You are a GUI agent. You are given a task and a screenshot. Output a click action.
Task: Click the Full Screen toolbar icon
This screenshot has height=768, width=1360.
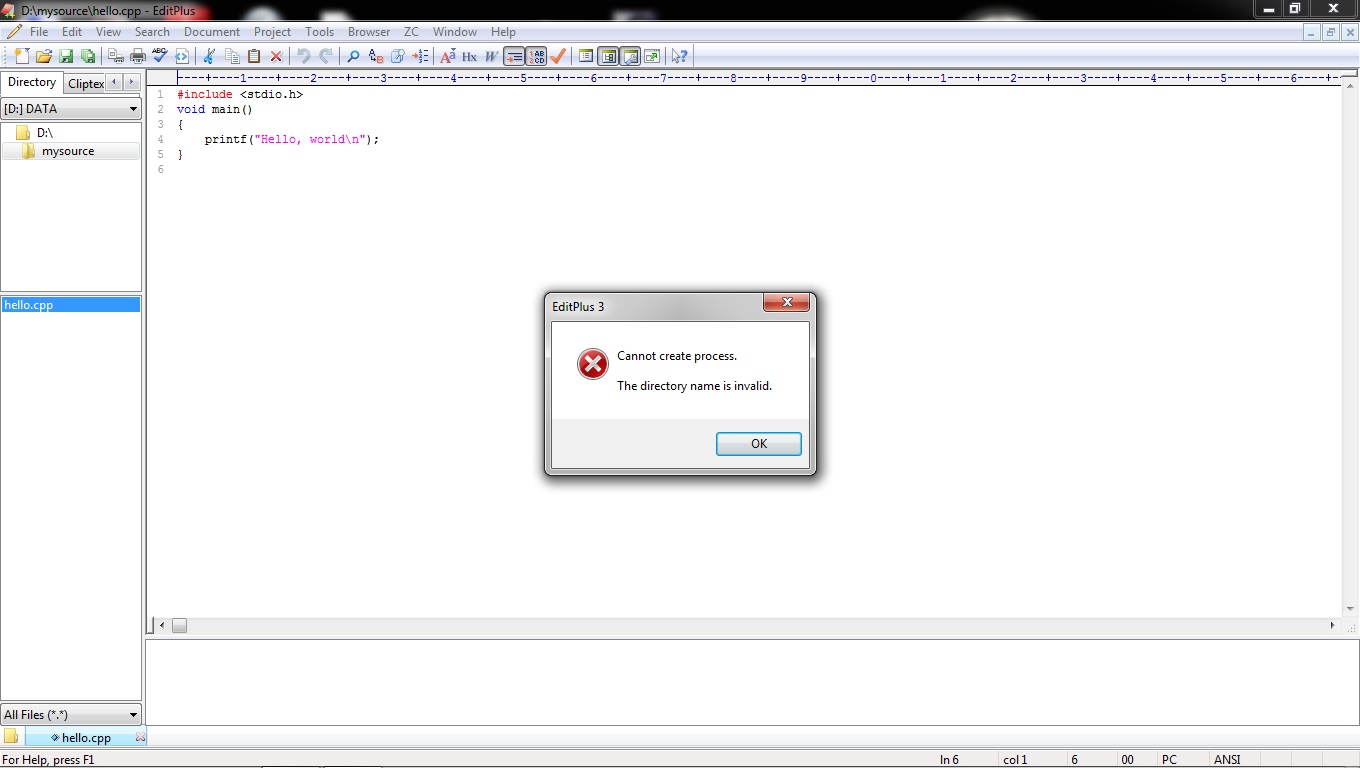(652, 56)
